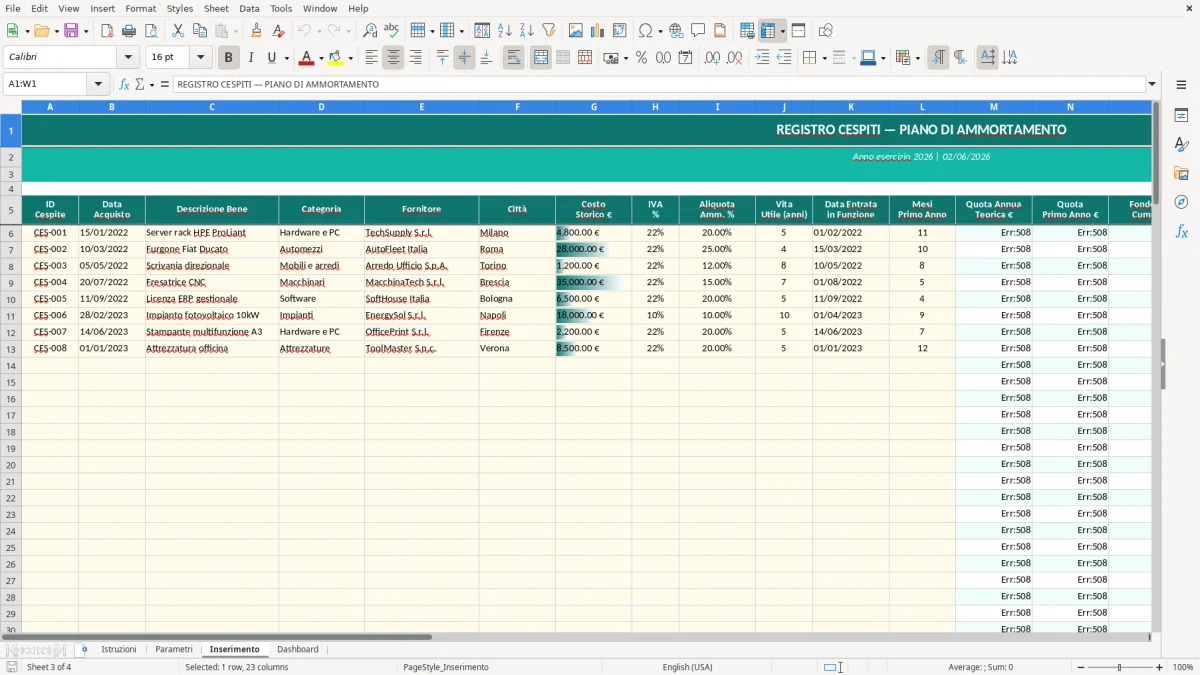Click the Merge and Center Cells icon
The width and height of the screenshot is (1200, 675).
tap(541, 58)
